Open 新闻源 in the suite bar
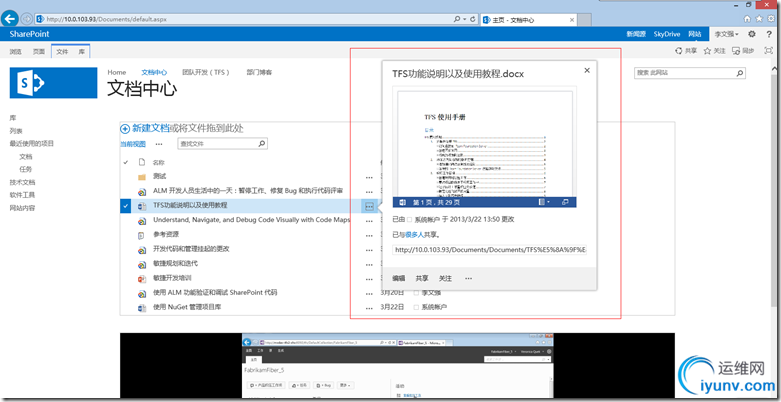The image size is (781, 402). coord(636,34)
